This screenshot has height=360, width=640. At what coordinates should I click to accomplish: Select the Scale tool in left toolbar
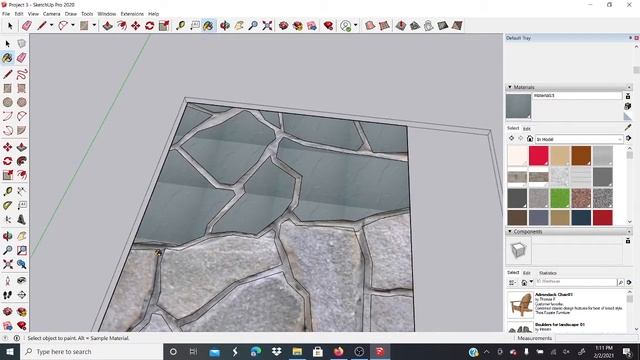point(7,175)
